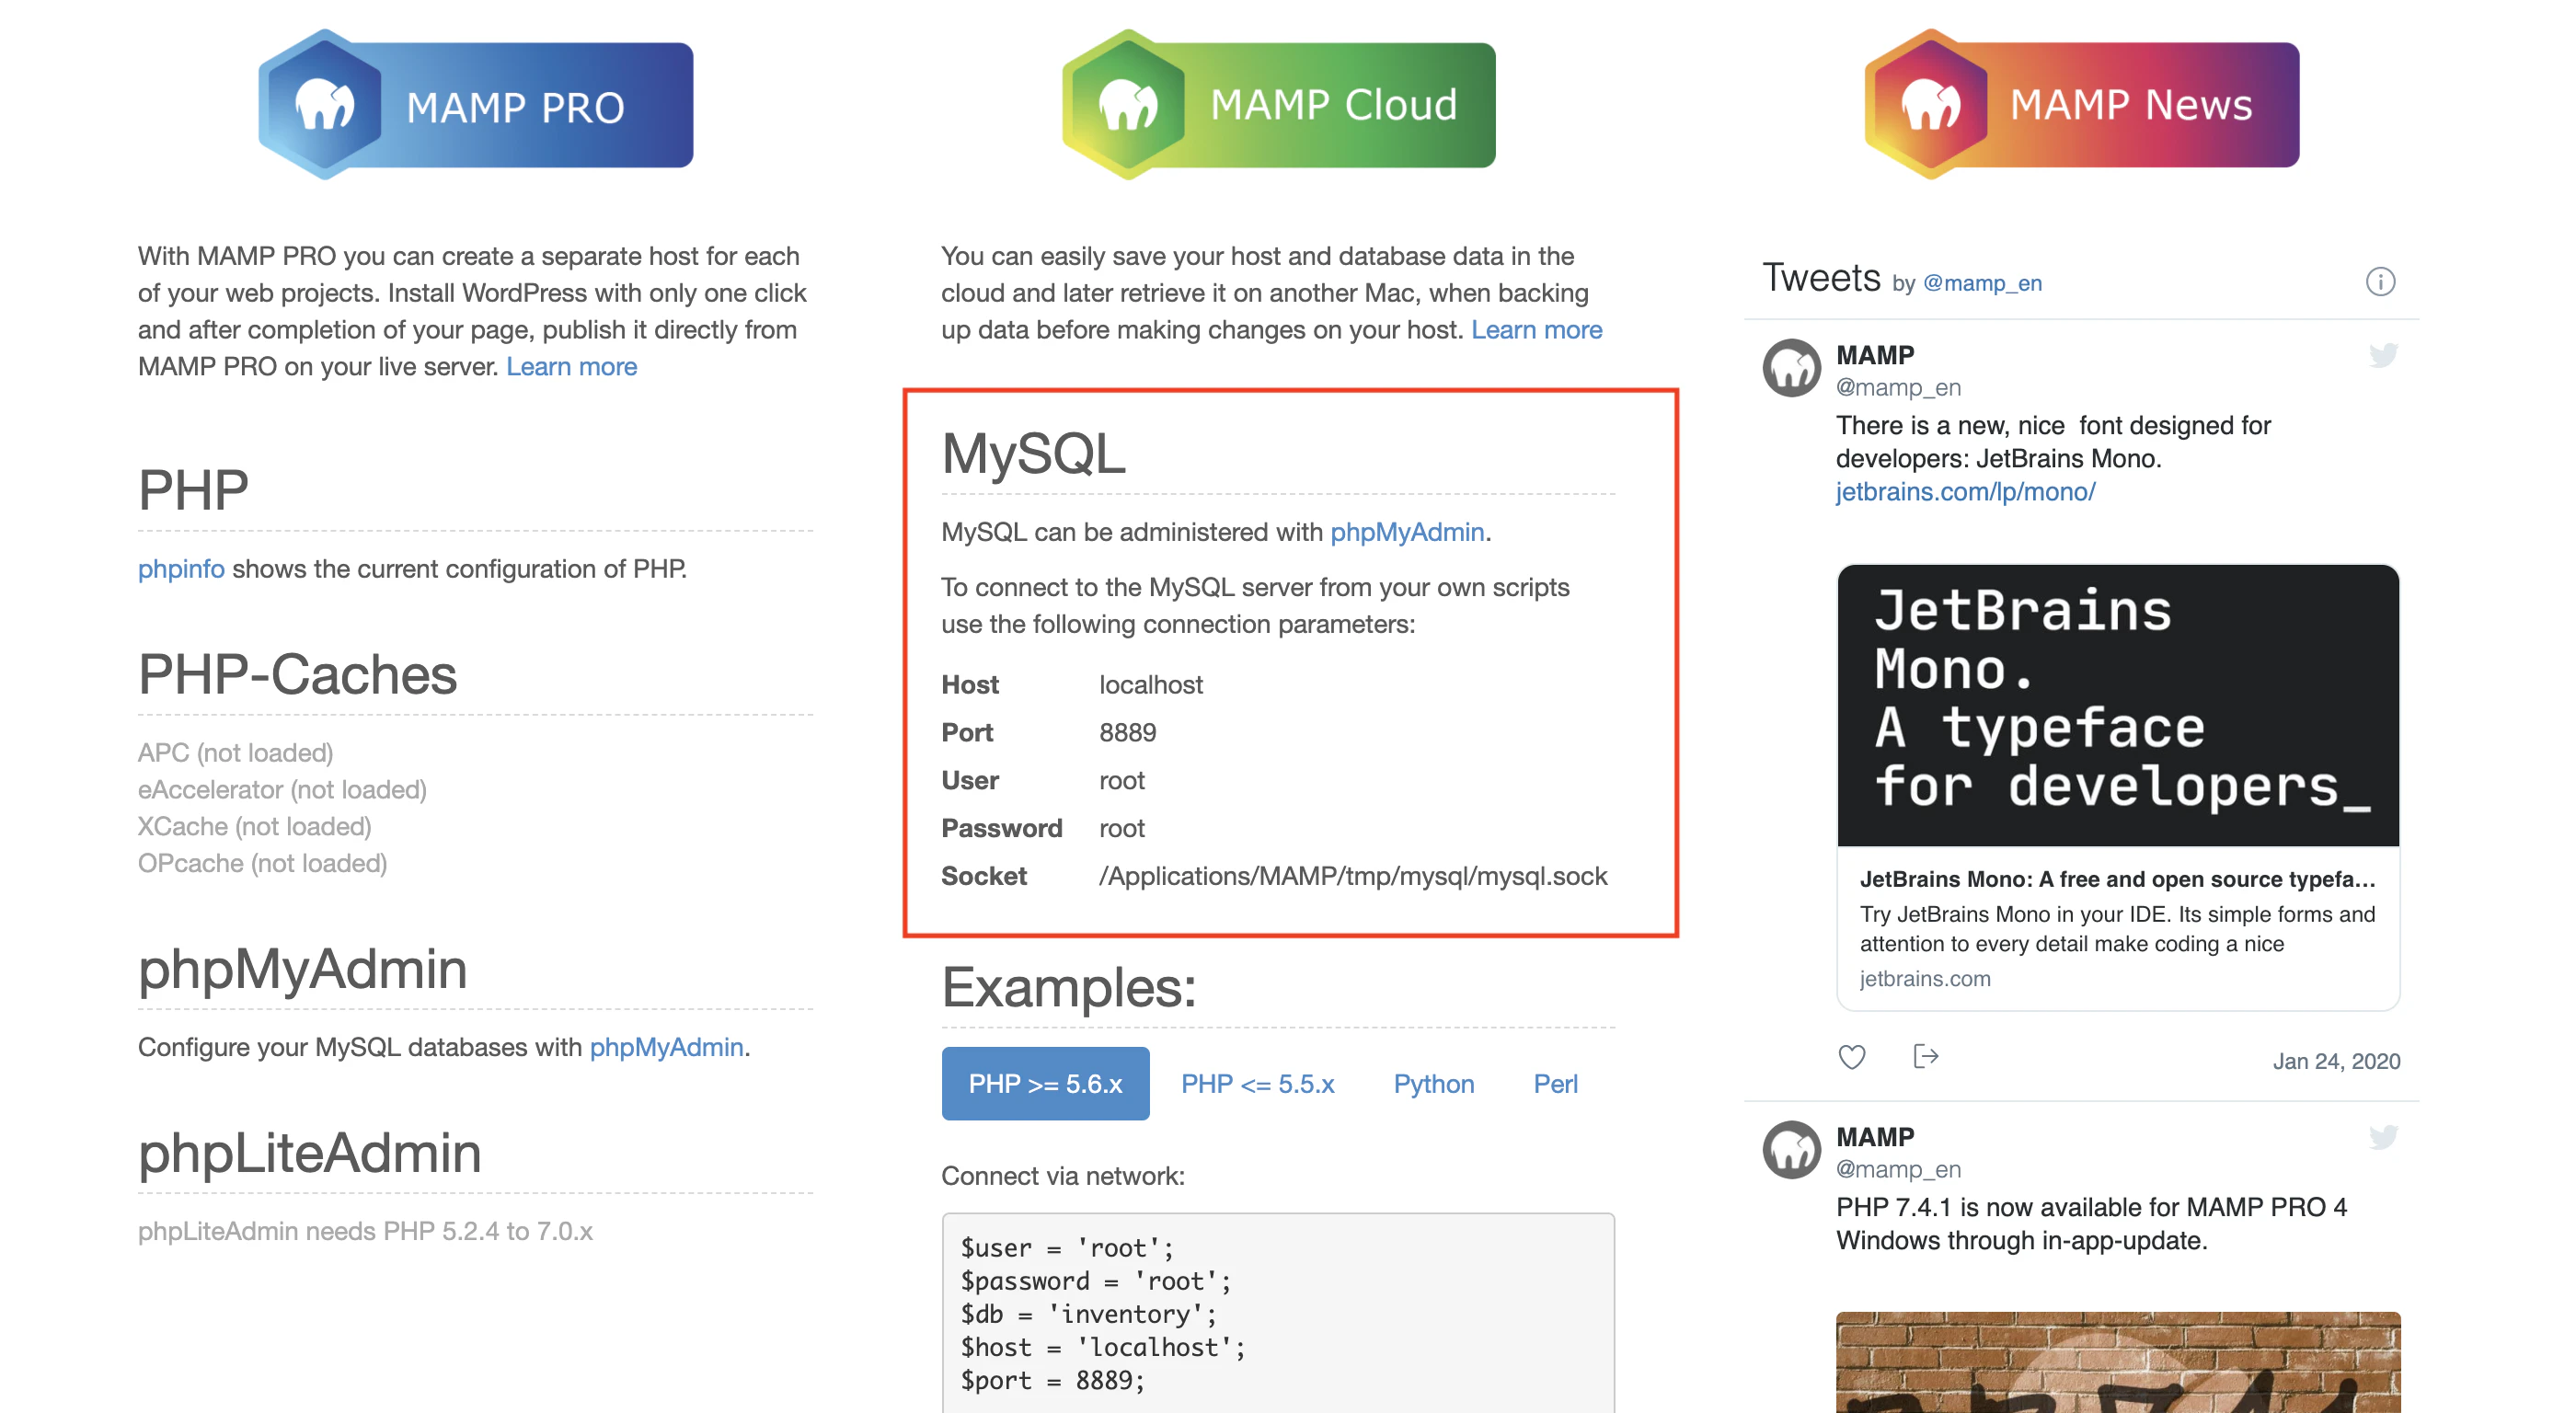Click the MAMP Cloud elephant logo banner
Image resolution: width=2576 pixels, height=1413 pixels.
1278,105
